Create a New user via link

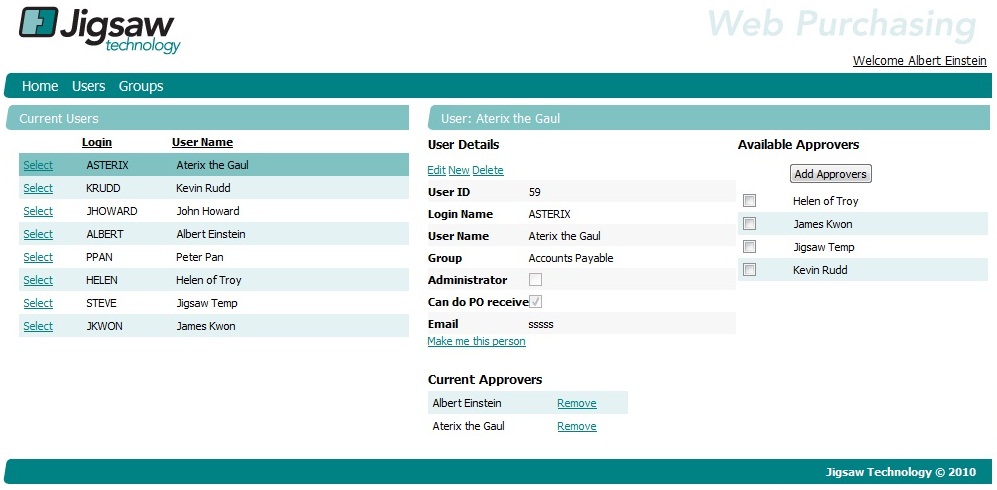[x=459, y=170]
